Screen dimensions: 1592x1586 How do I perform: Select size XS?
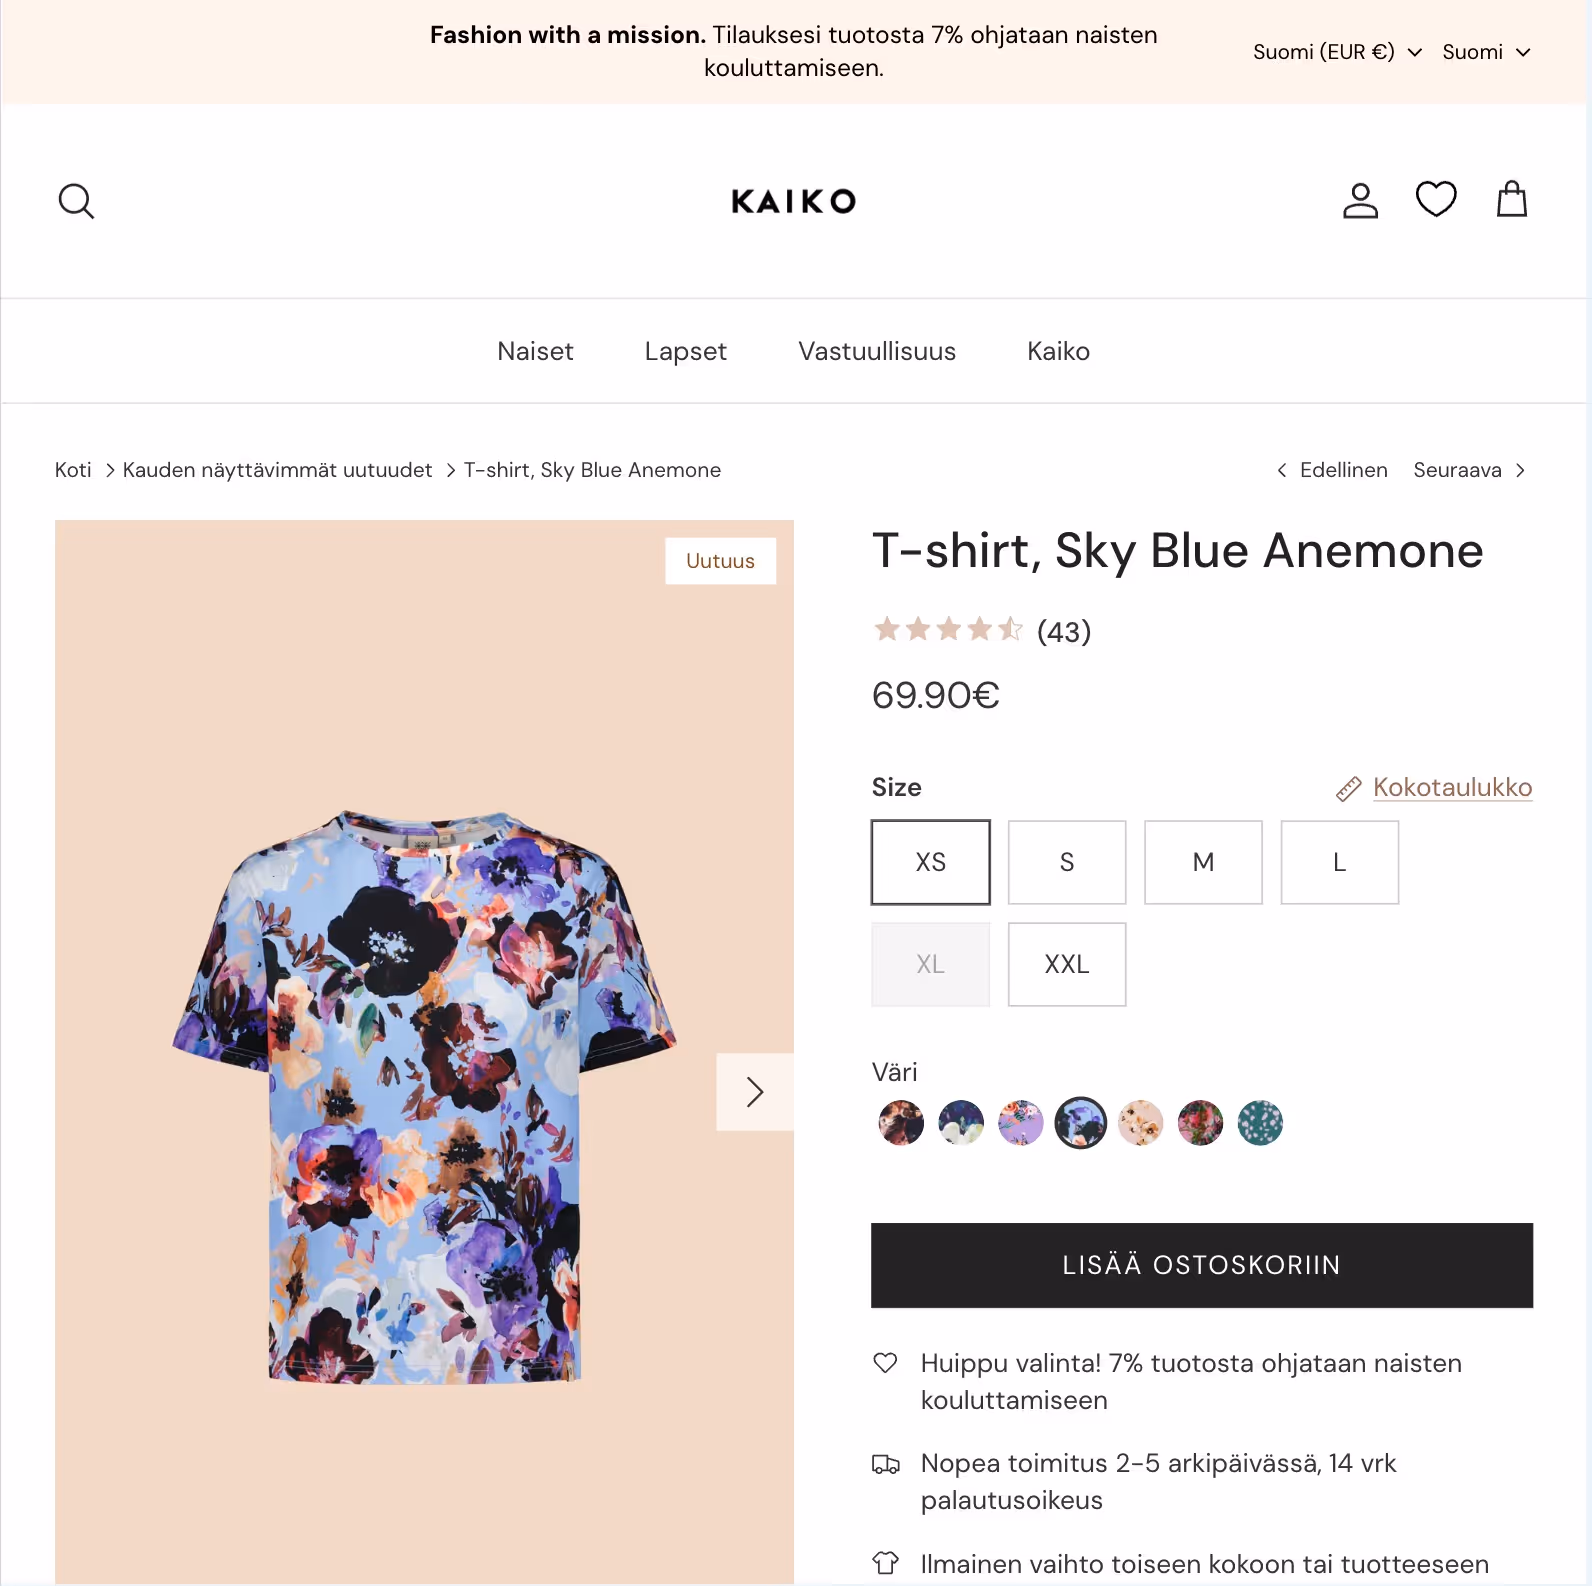point(931,863)
